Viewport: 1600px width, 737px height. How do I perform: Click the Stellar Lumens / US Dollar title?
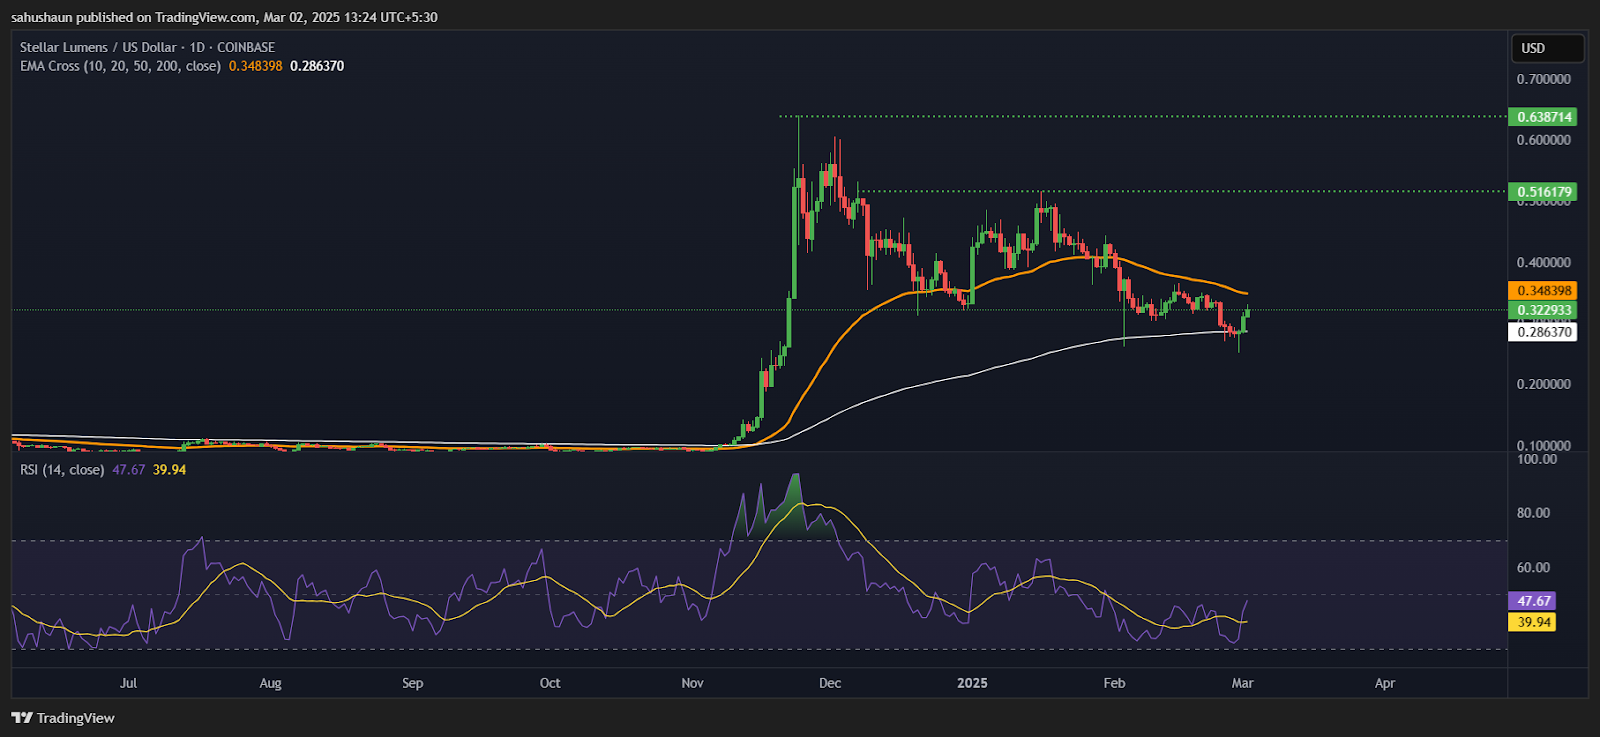coord(98,47)
